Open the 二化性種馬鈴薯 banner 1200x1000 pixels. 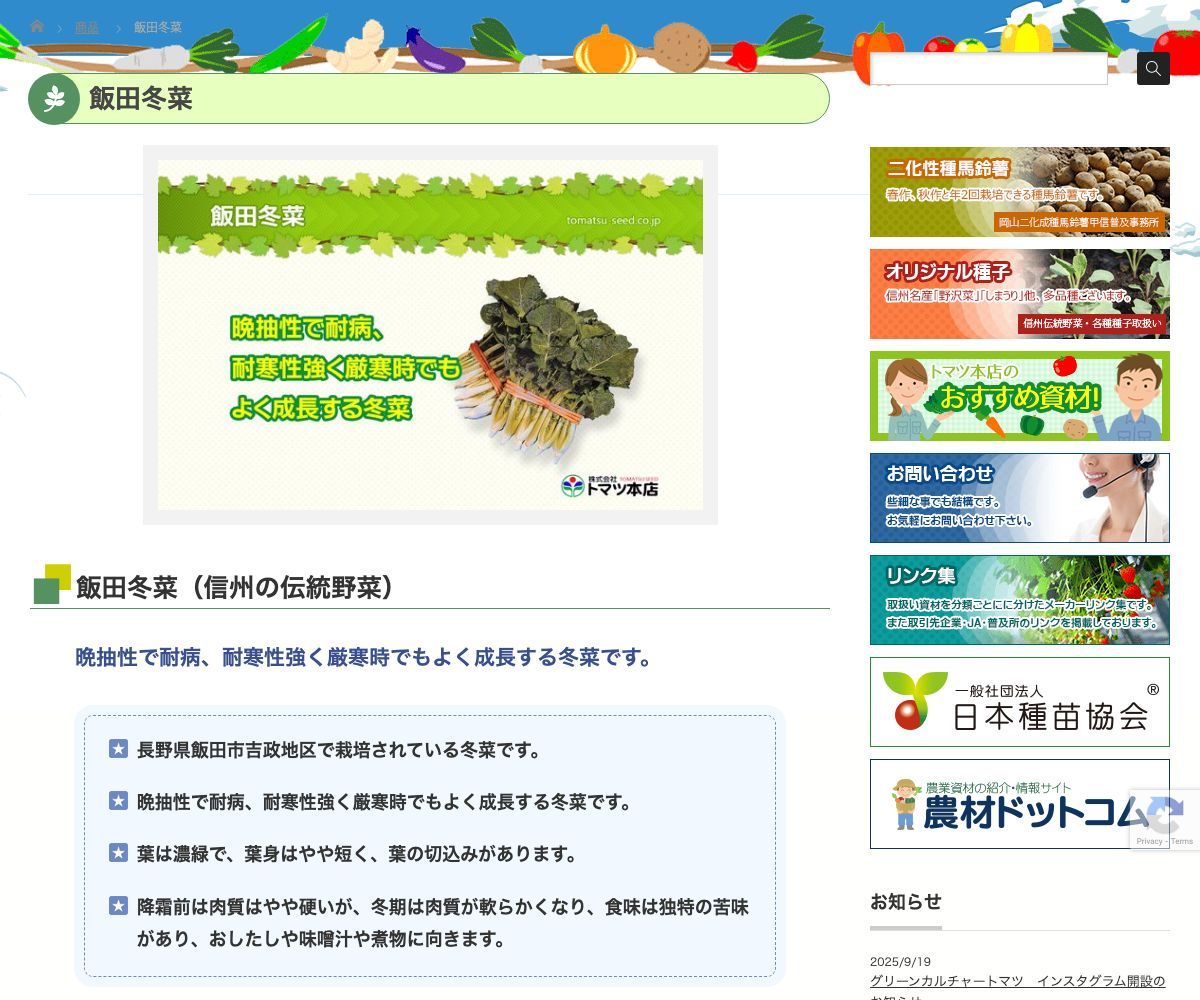1019,192
